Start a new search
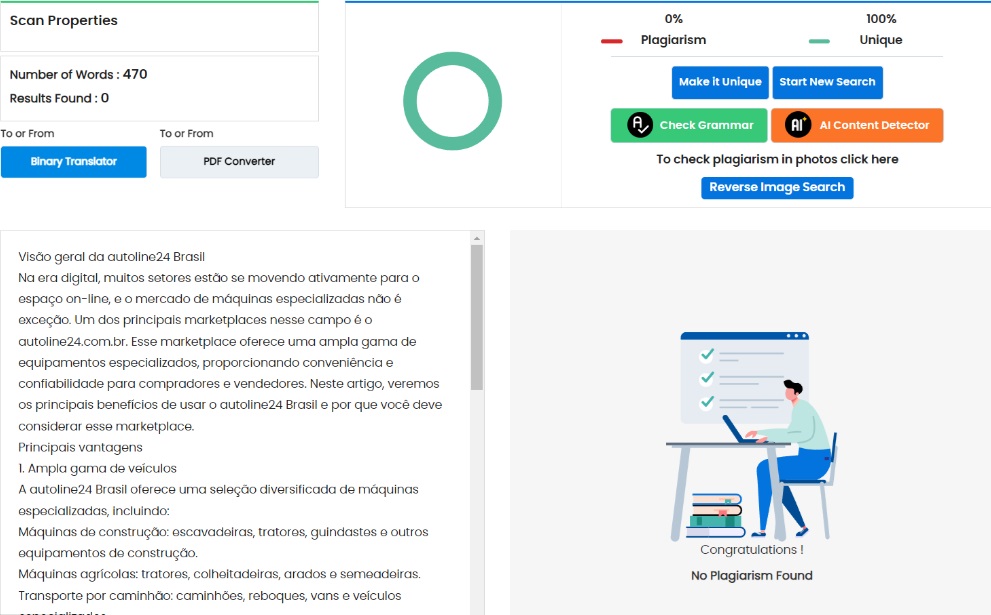This screenshot has height=615, width=991. 827,82
